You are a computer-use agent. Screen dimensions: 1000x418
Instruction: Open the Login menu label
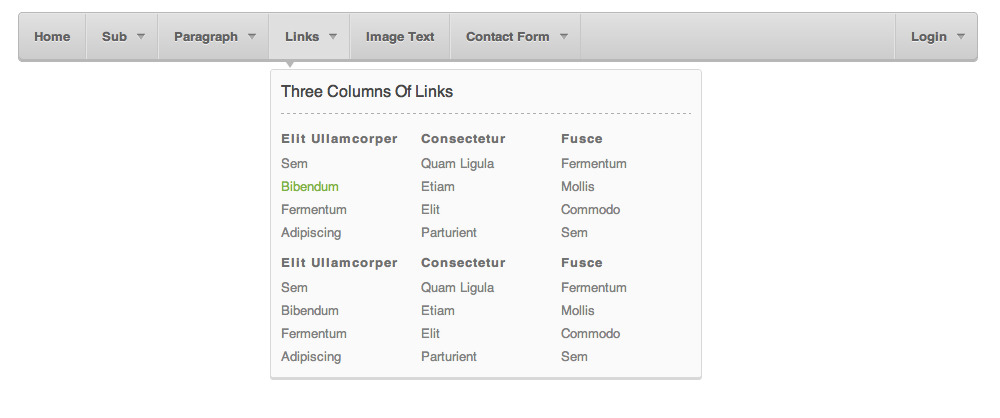(x=928, y=37)
